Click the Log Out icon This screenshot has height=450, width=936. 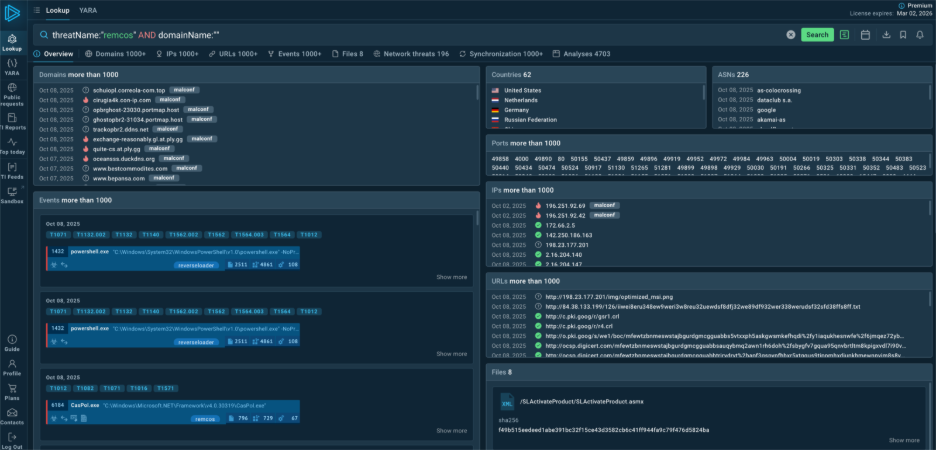click(12, 437)
